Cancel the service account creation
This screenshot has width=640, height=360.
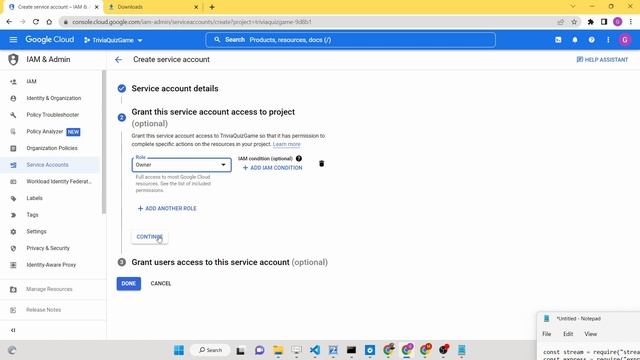(161, 283)
